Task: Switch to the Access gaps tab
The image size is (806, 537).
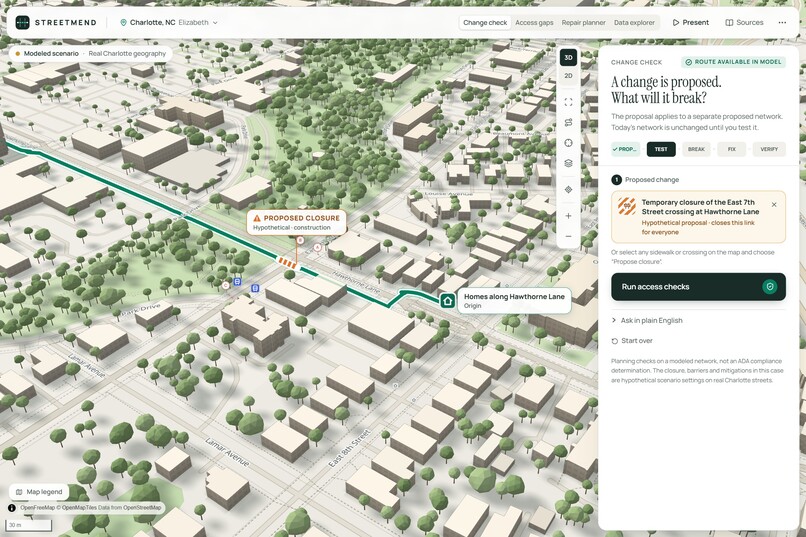Action: 534,23
